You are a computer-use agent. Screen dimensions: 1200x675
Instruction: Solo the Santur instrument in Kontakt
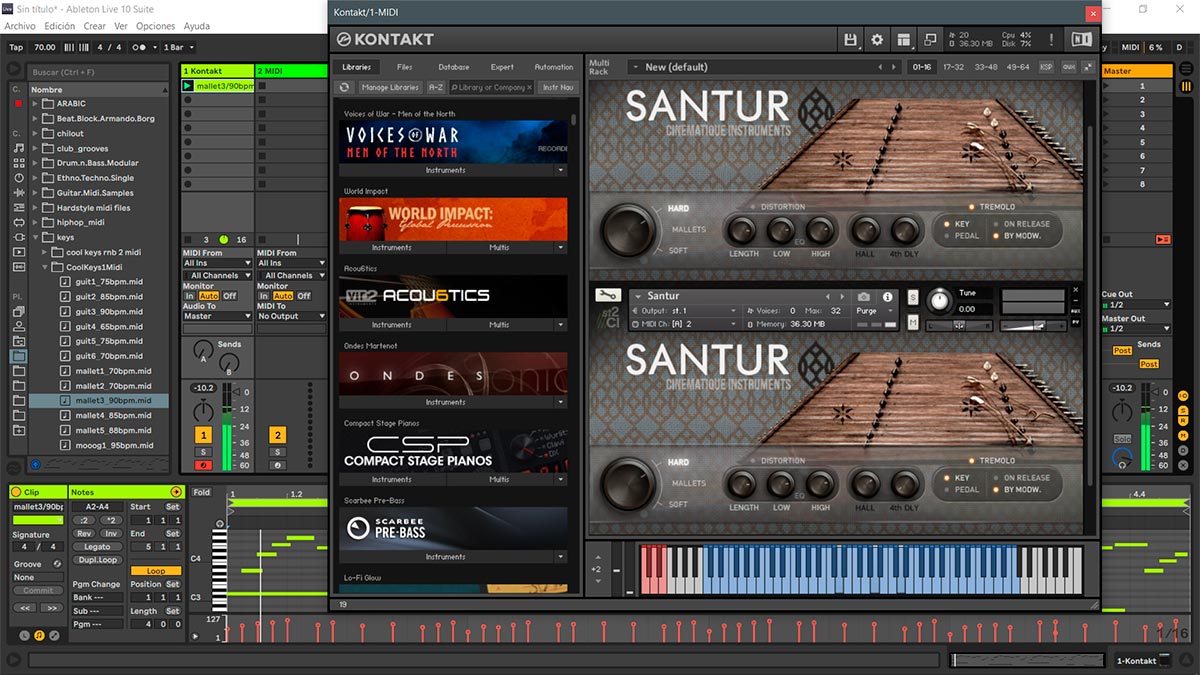(x=913, y=297)
